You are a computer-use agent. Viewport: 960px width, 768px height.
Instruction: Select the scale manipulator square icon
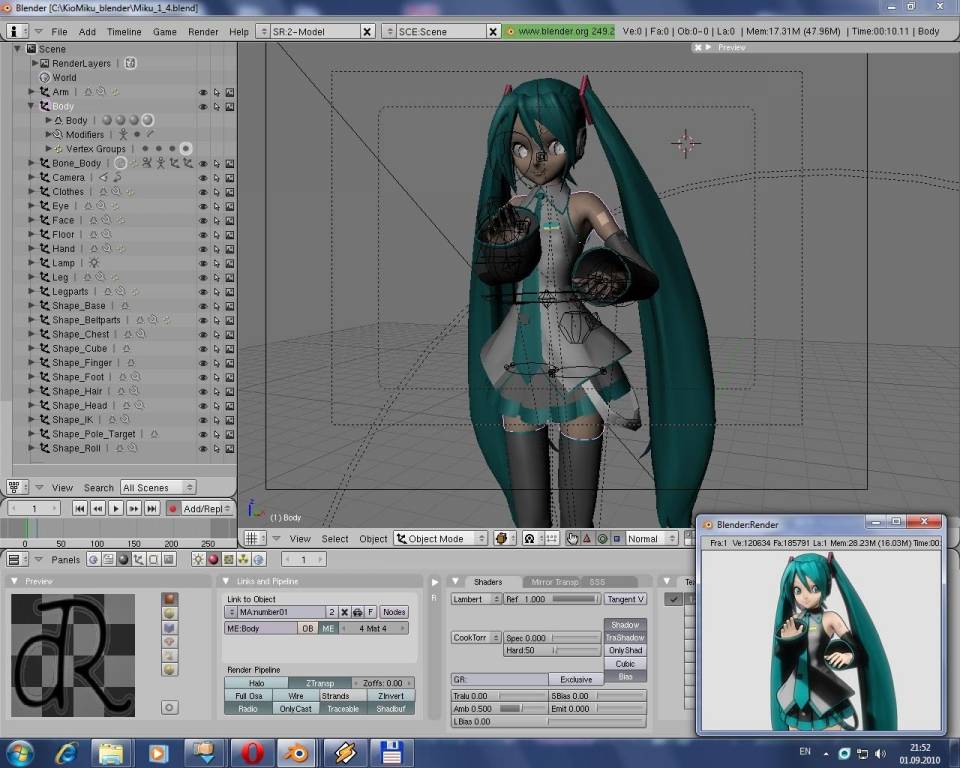point(617,538)
